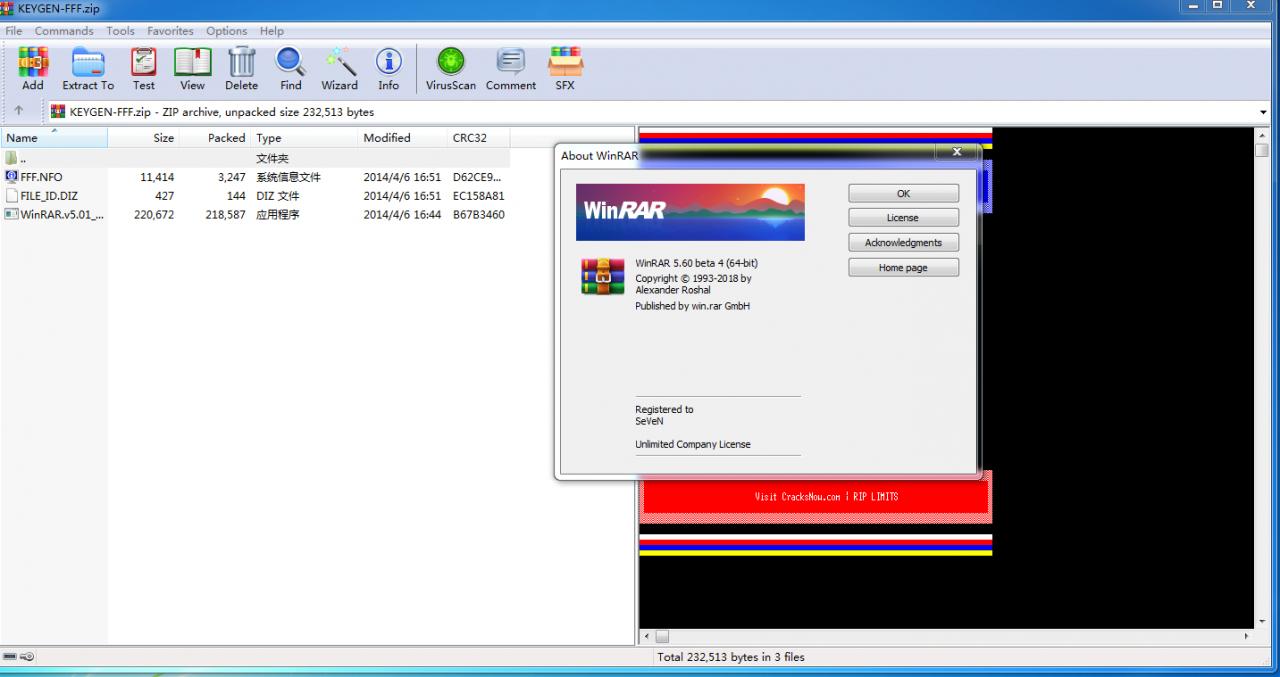The width and height of the screenshot is (1280, 677).
Task: Click the horizontal scrollbar left arrow
Action: 645,636
